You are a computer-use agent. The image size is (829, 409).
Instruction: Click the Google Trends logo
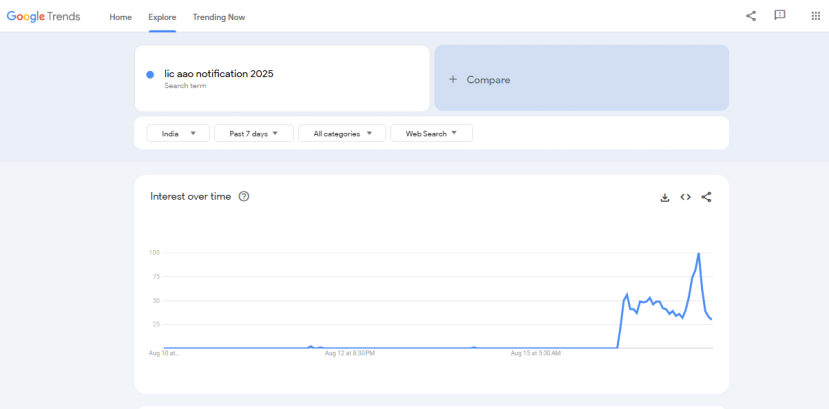43,16
